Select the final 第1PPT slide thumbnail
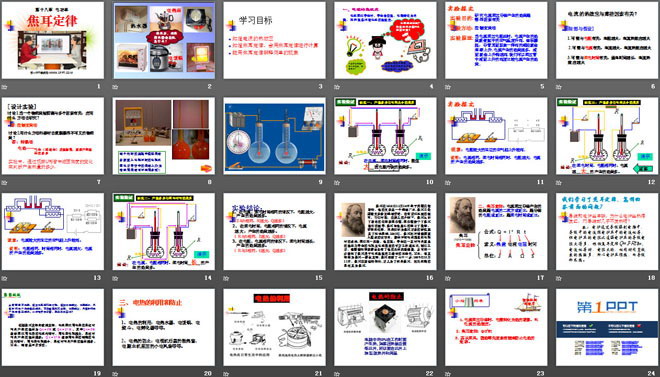Image resolution: width=660 pixels, height=377 pixels. tap(607, 327)
